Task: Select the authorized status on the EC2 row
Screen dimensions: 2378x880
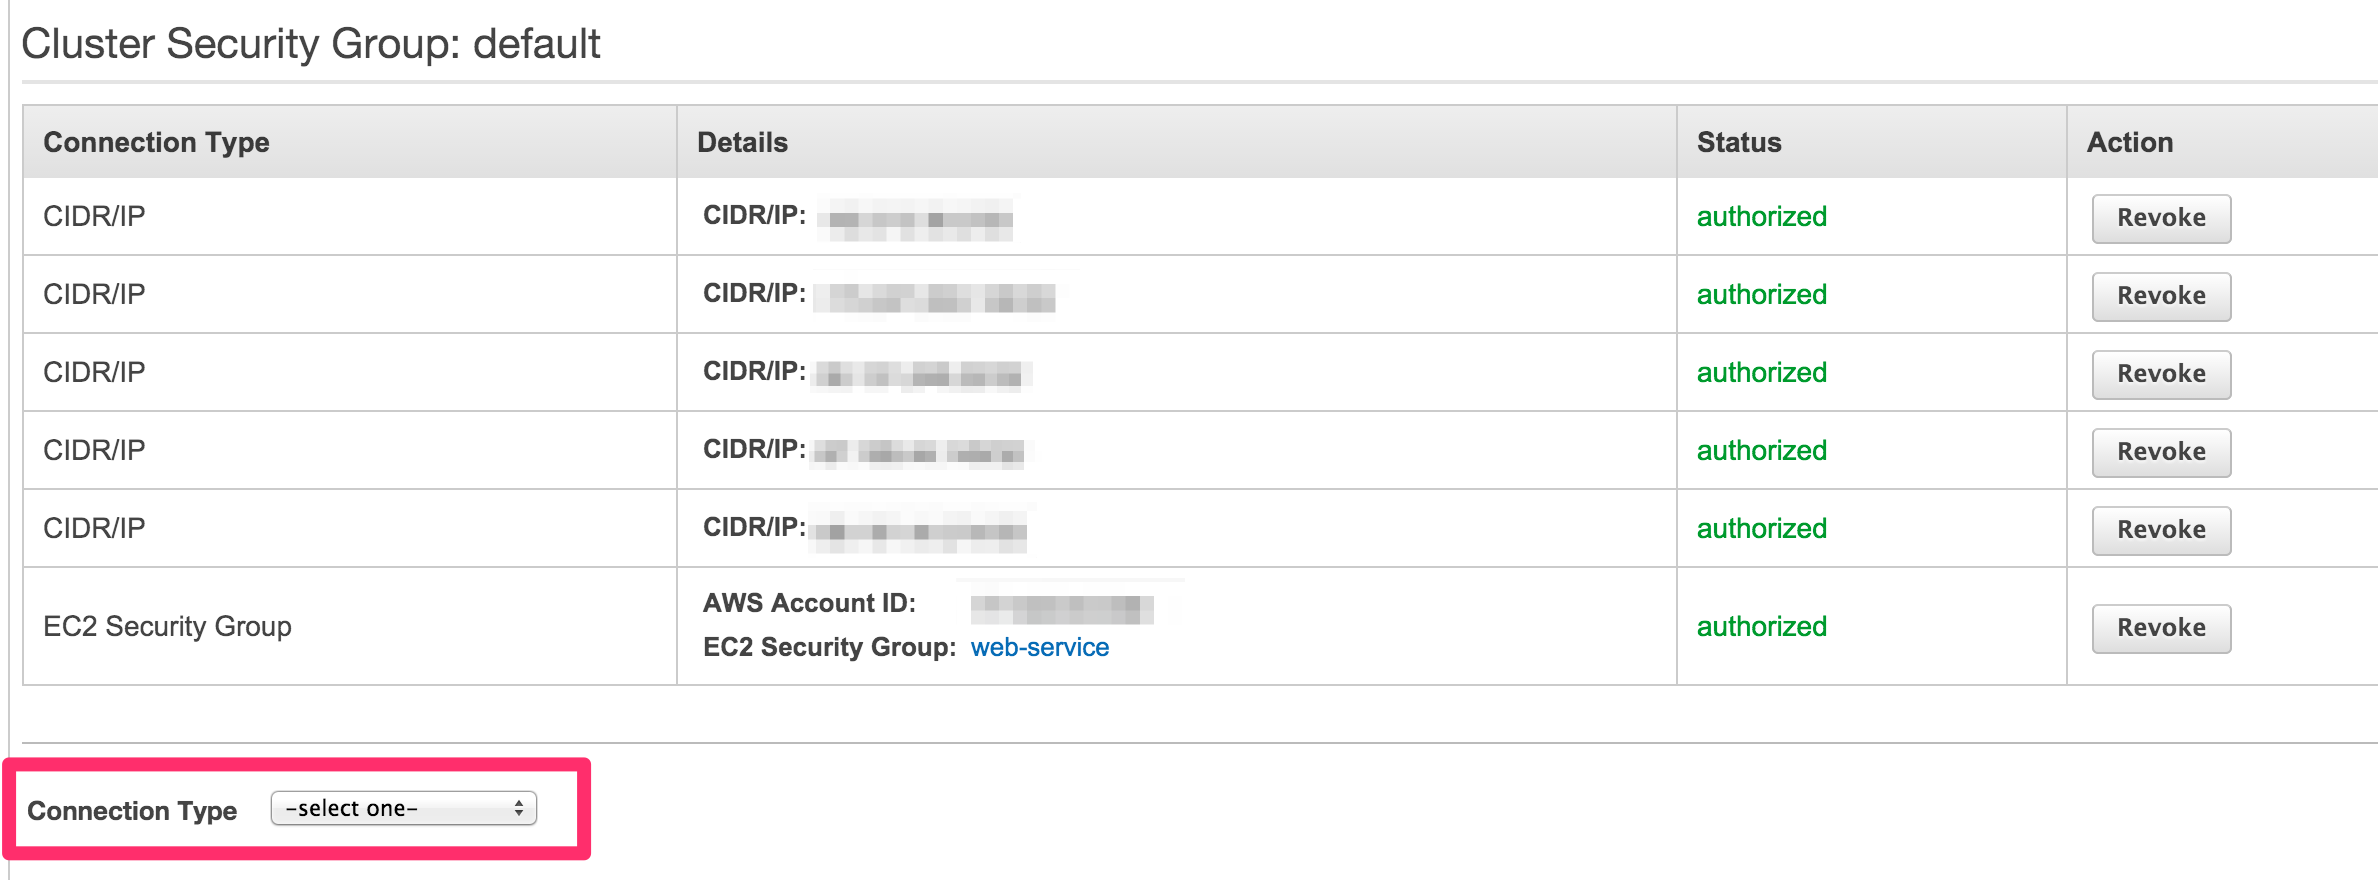Action: pos(1762,627)
